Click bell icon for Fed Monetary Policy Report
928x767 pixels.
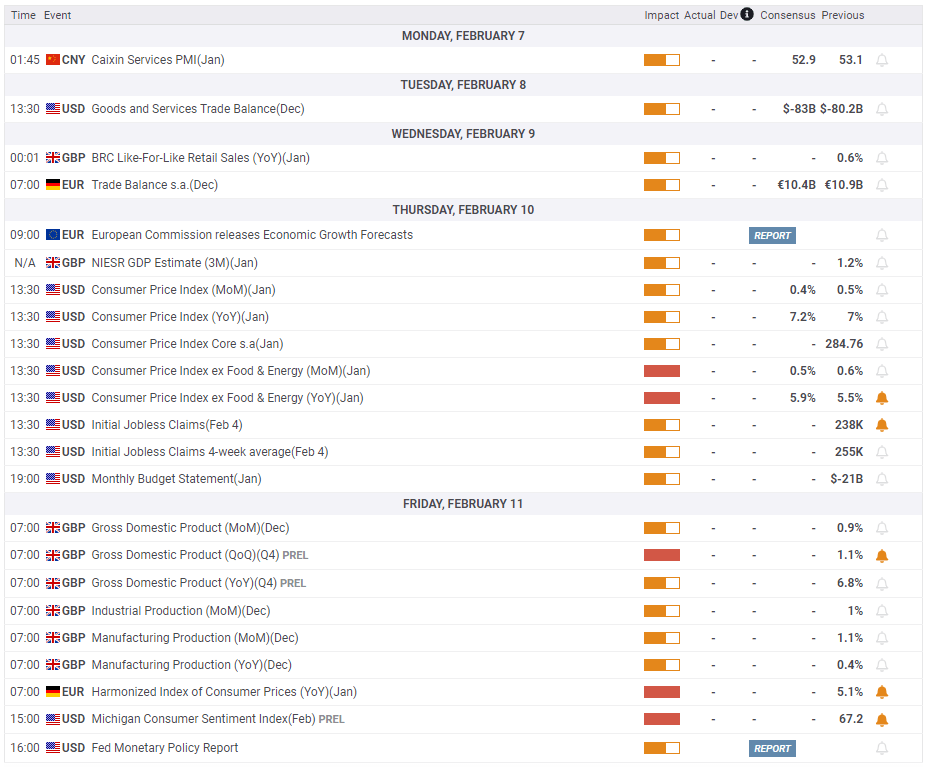(x=882, y=749)
